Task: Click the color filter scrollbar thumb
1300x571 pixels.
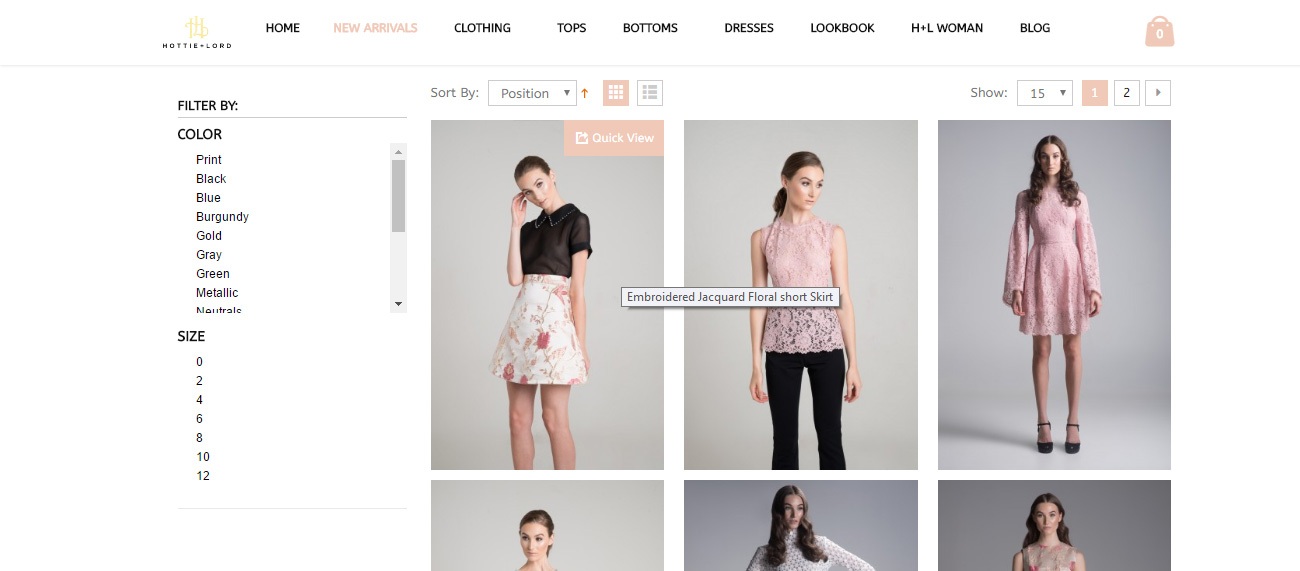Action: (398, 196)
